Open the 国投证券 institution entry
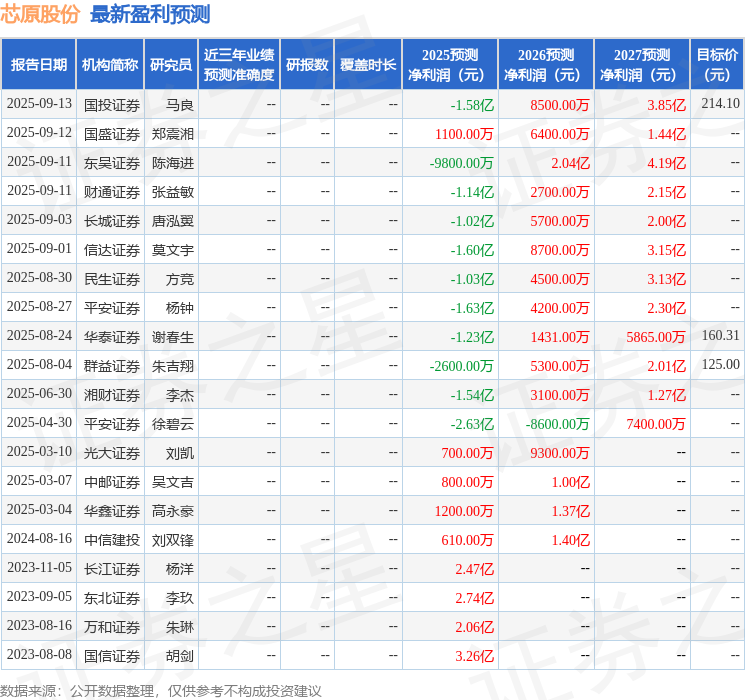Viewport: 745px width, 700px height. point(112,104)
